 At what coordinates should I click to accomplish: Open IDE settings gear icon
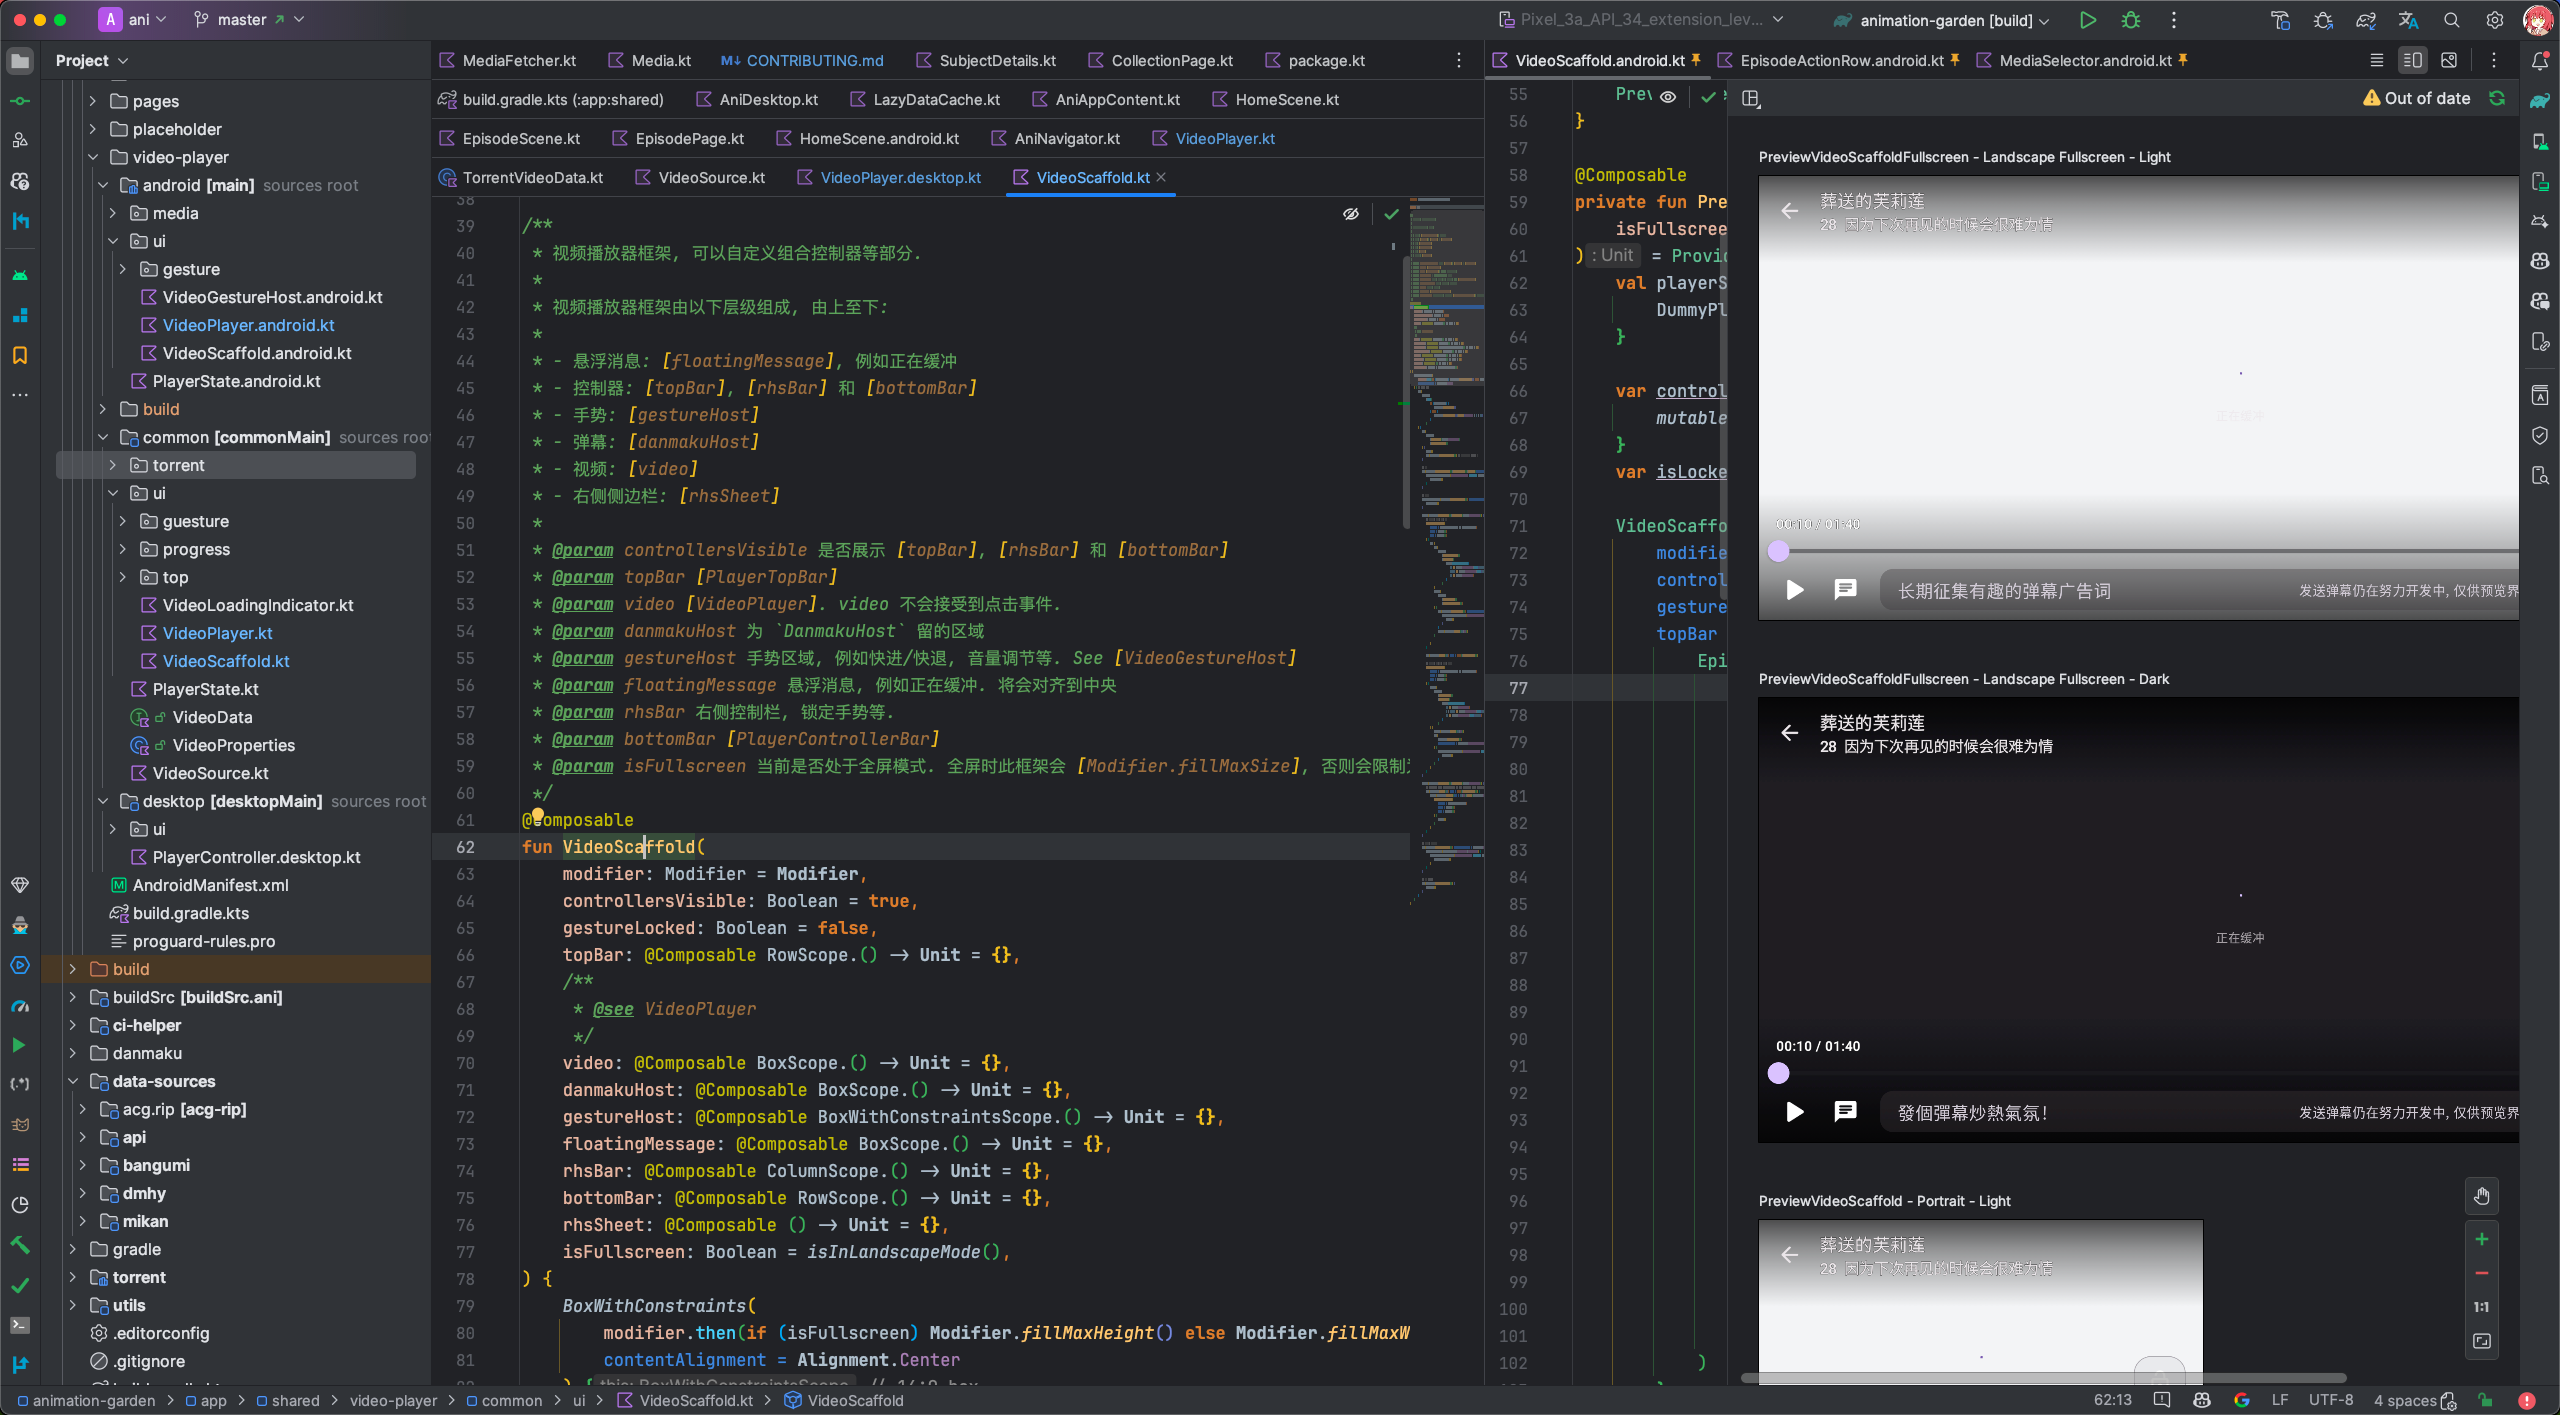tap(2495, 20)
